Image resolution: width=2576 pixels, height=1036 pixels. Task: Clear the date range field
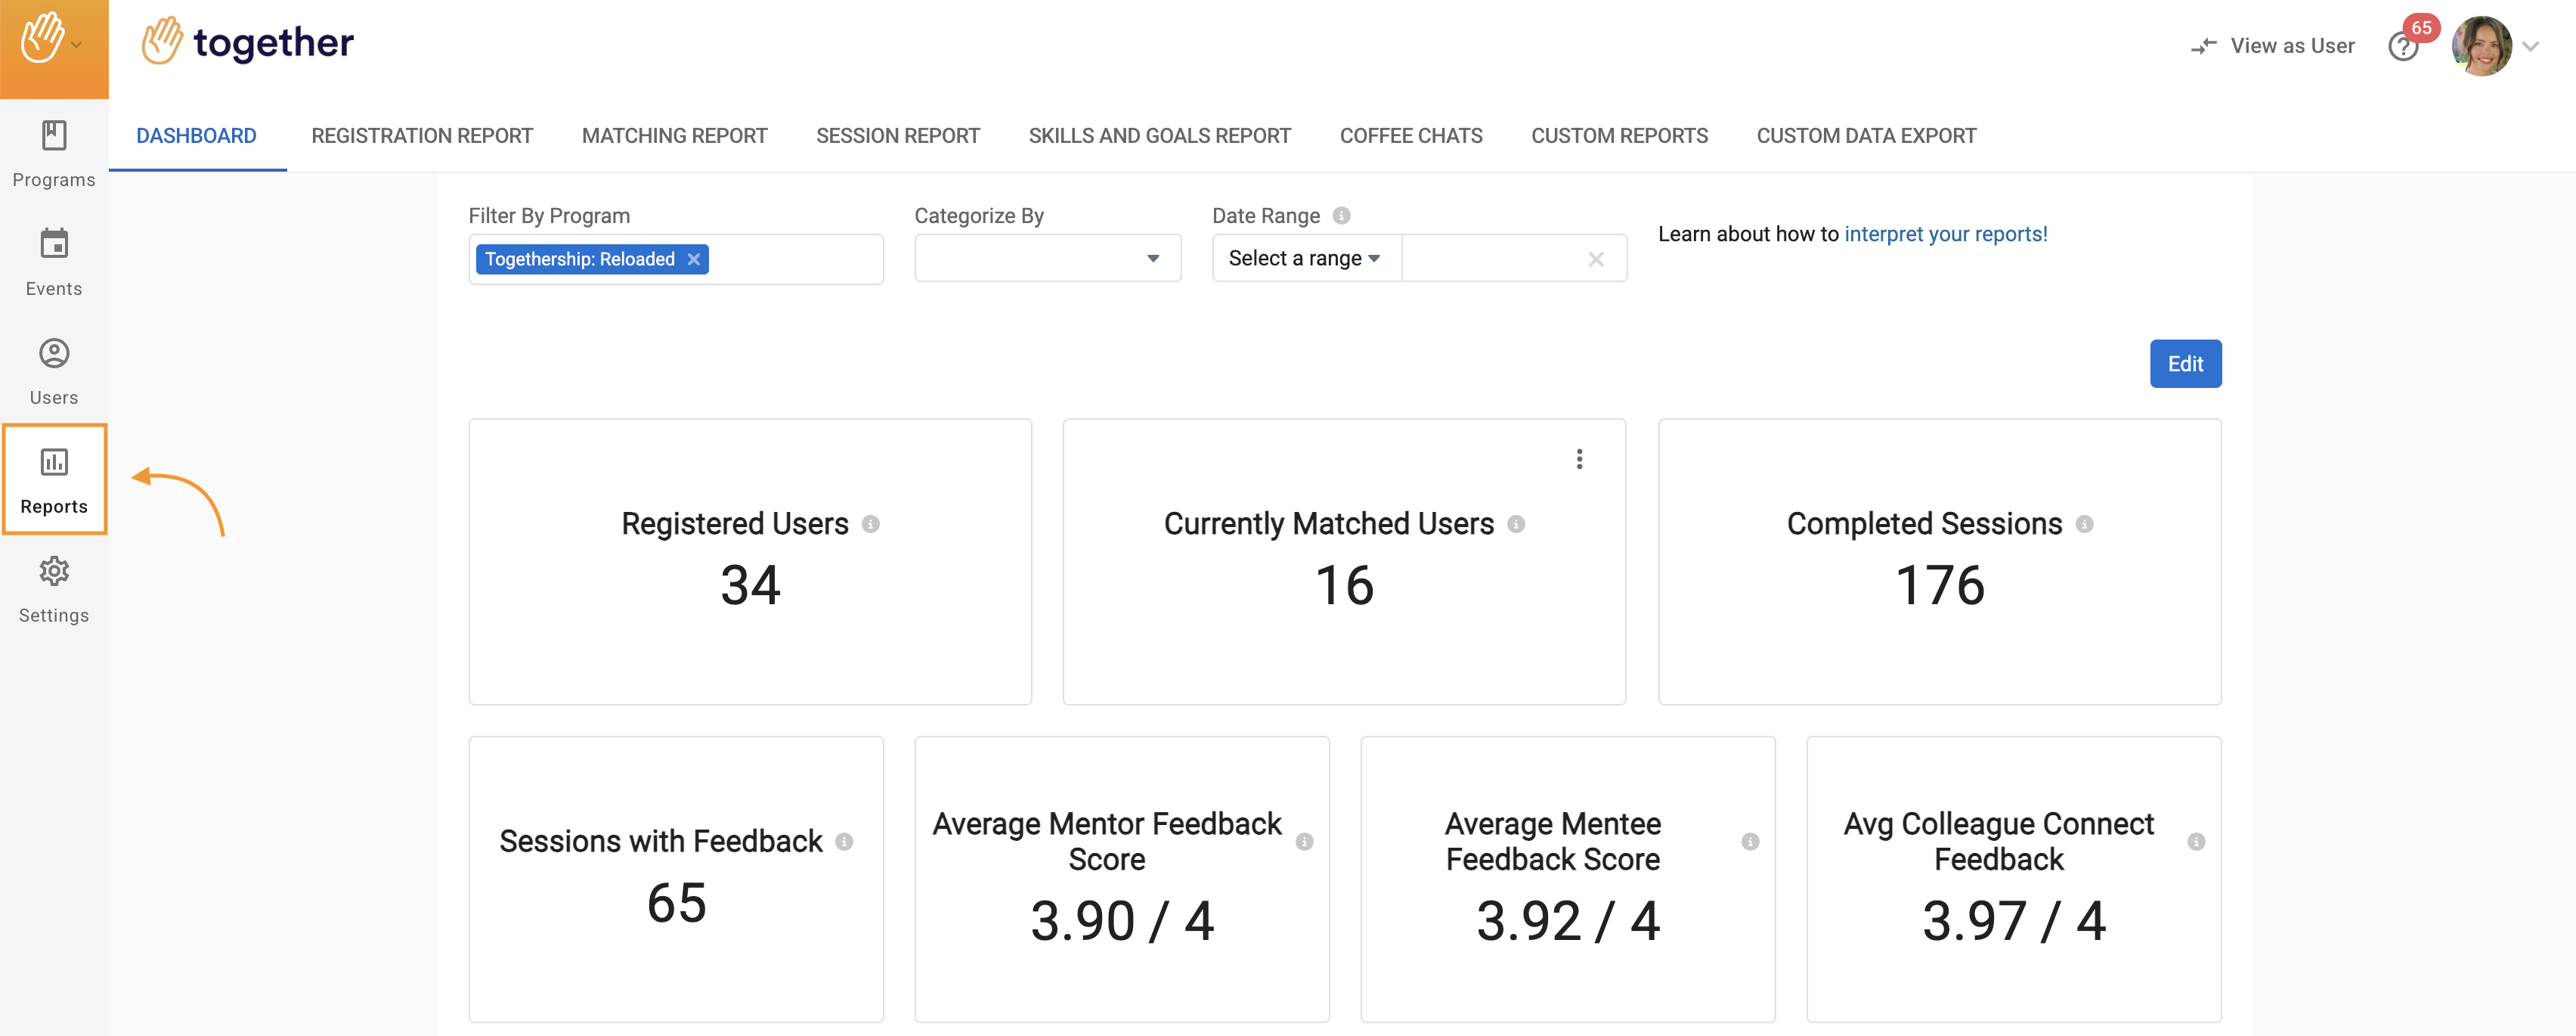point(1596,259)
